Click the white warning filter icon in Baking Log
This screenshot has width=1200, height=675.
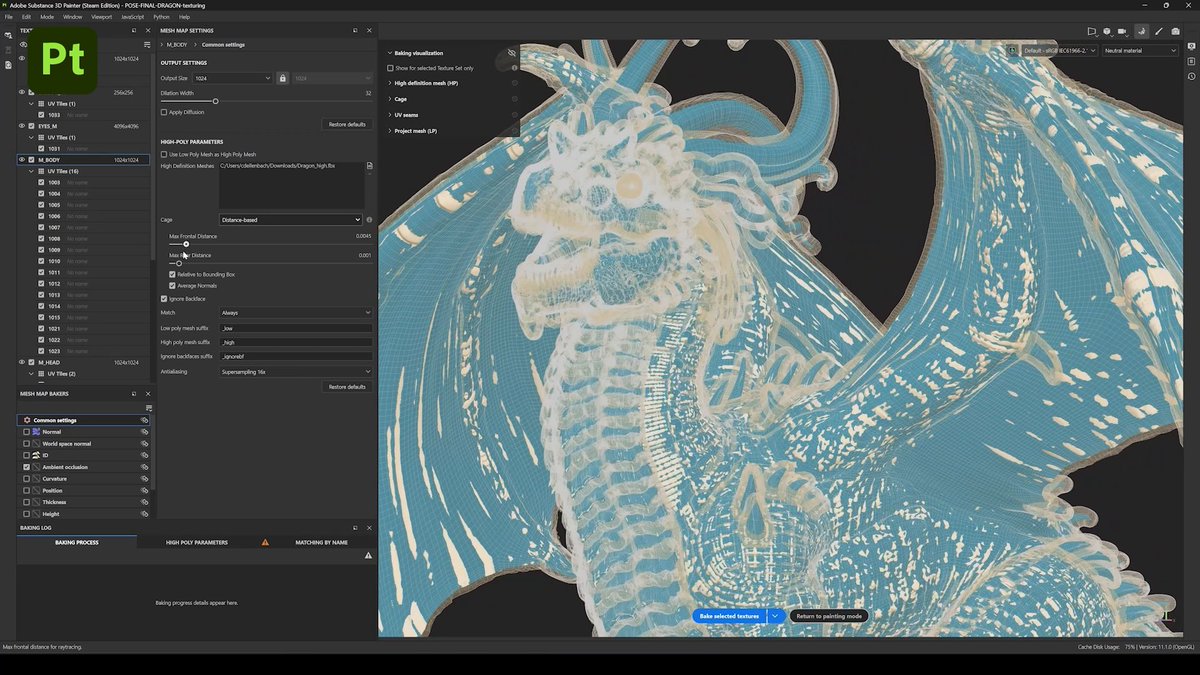pos(368,555)
